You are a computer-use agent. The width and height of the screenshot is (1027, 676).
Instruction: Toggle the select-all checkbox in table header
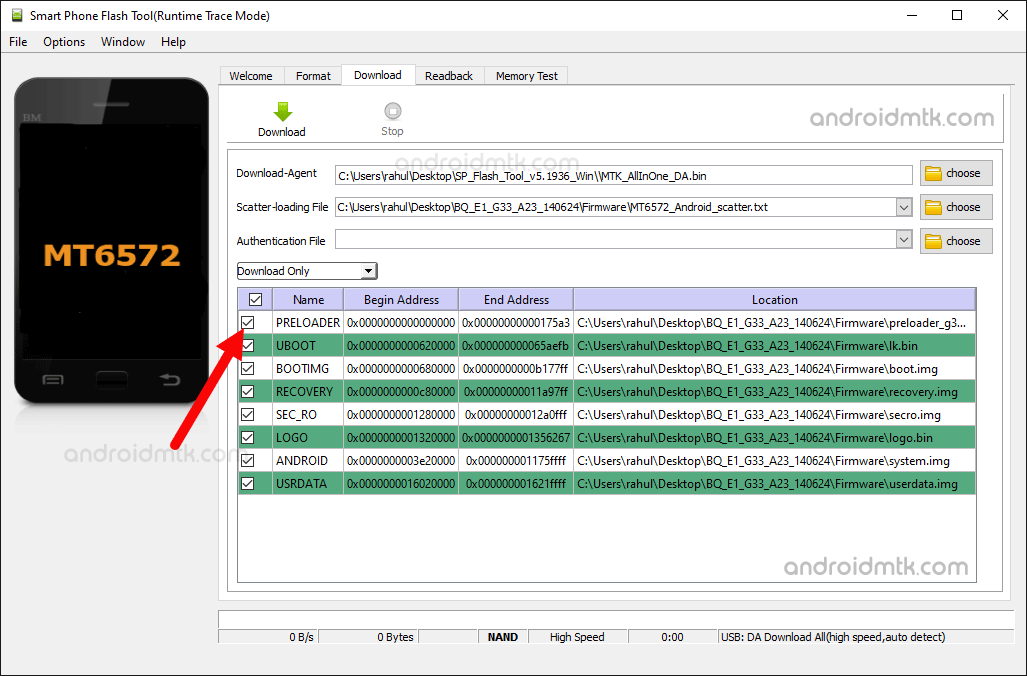pos(255,299)
